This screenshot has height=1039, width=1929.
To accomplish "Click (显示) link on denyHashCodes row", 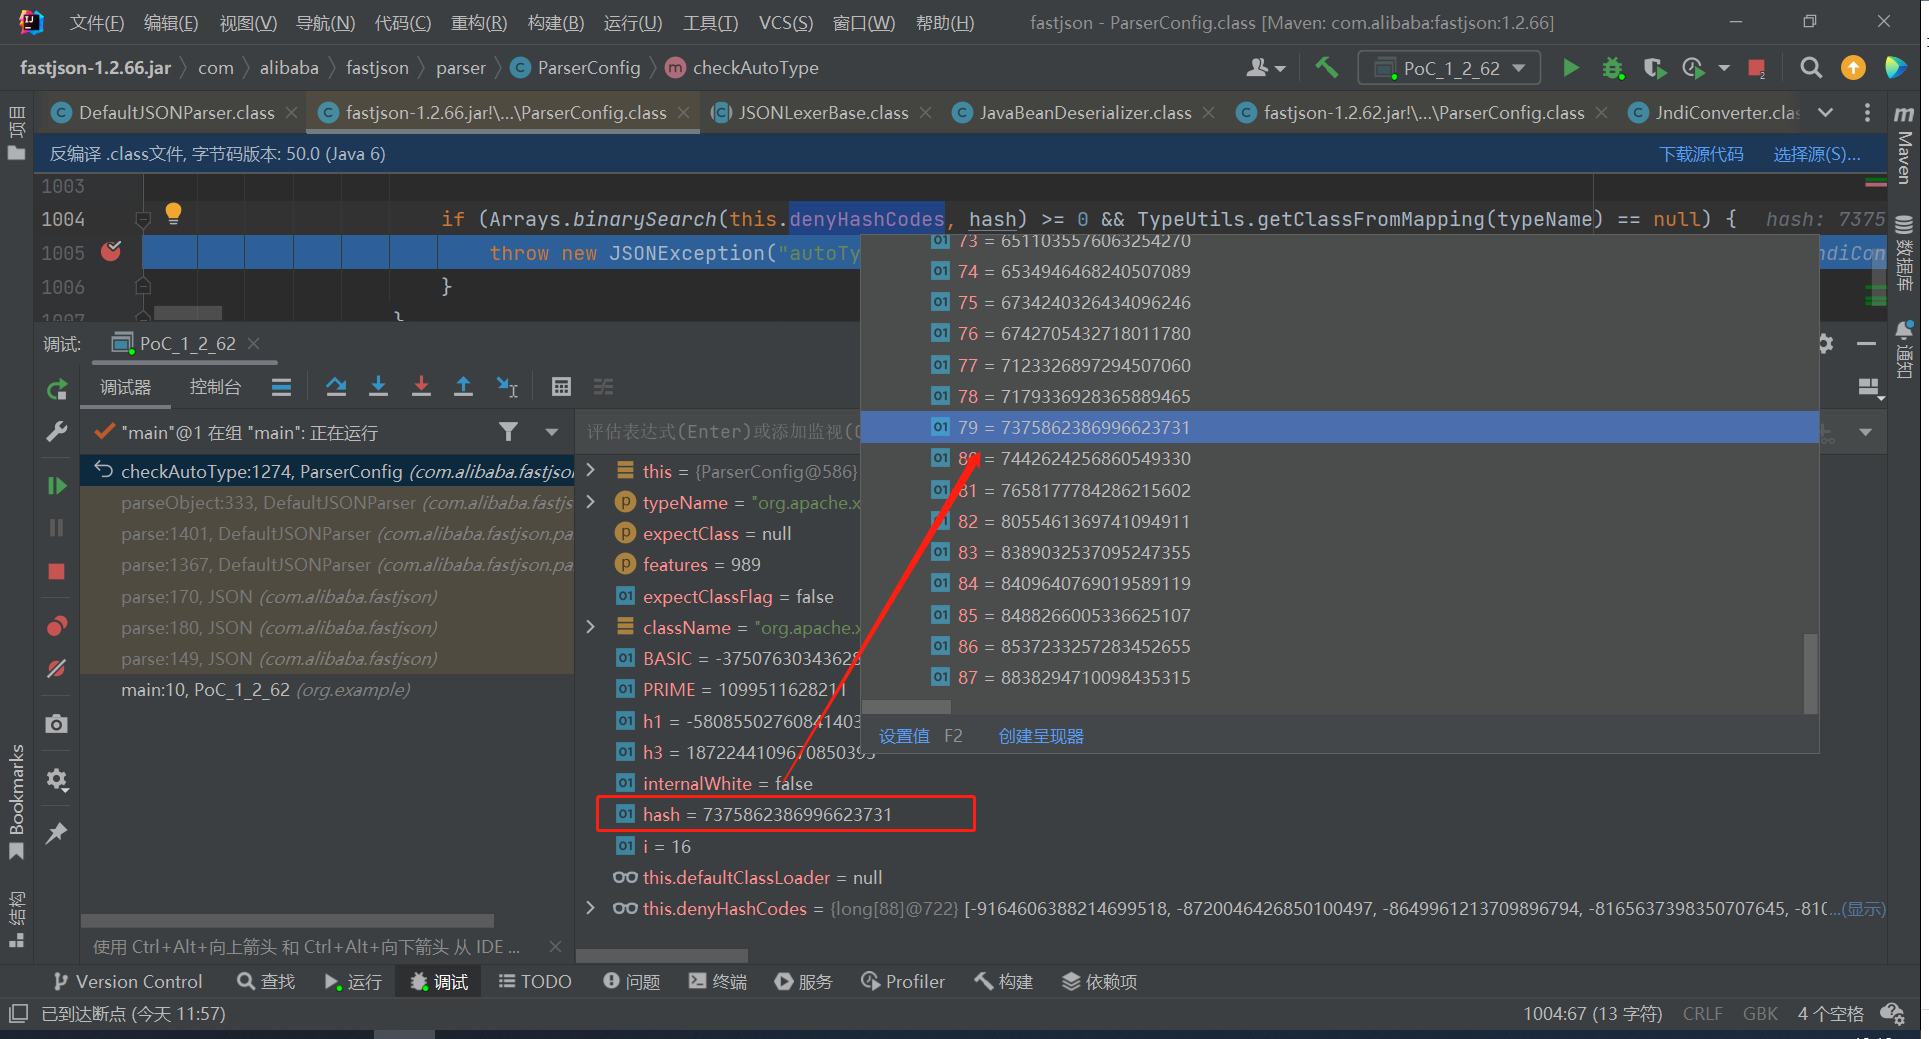I will click(1863, 908).
